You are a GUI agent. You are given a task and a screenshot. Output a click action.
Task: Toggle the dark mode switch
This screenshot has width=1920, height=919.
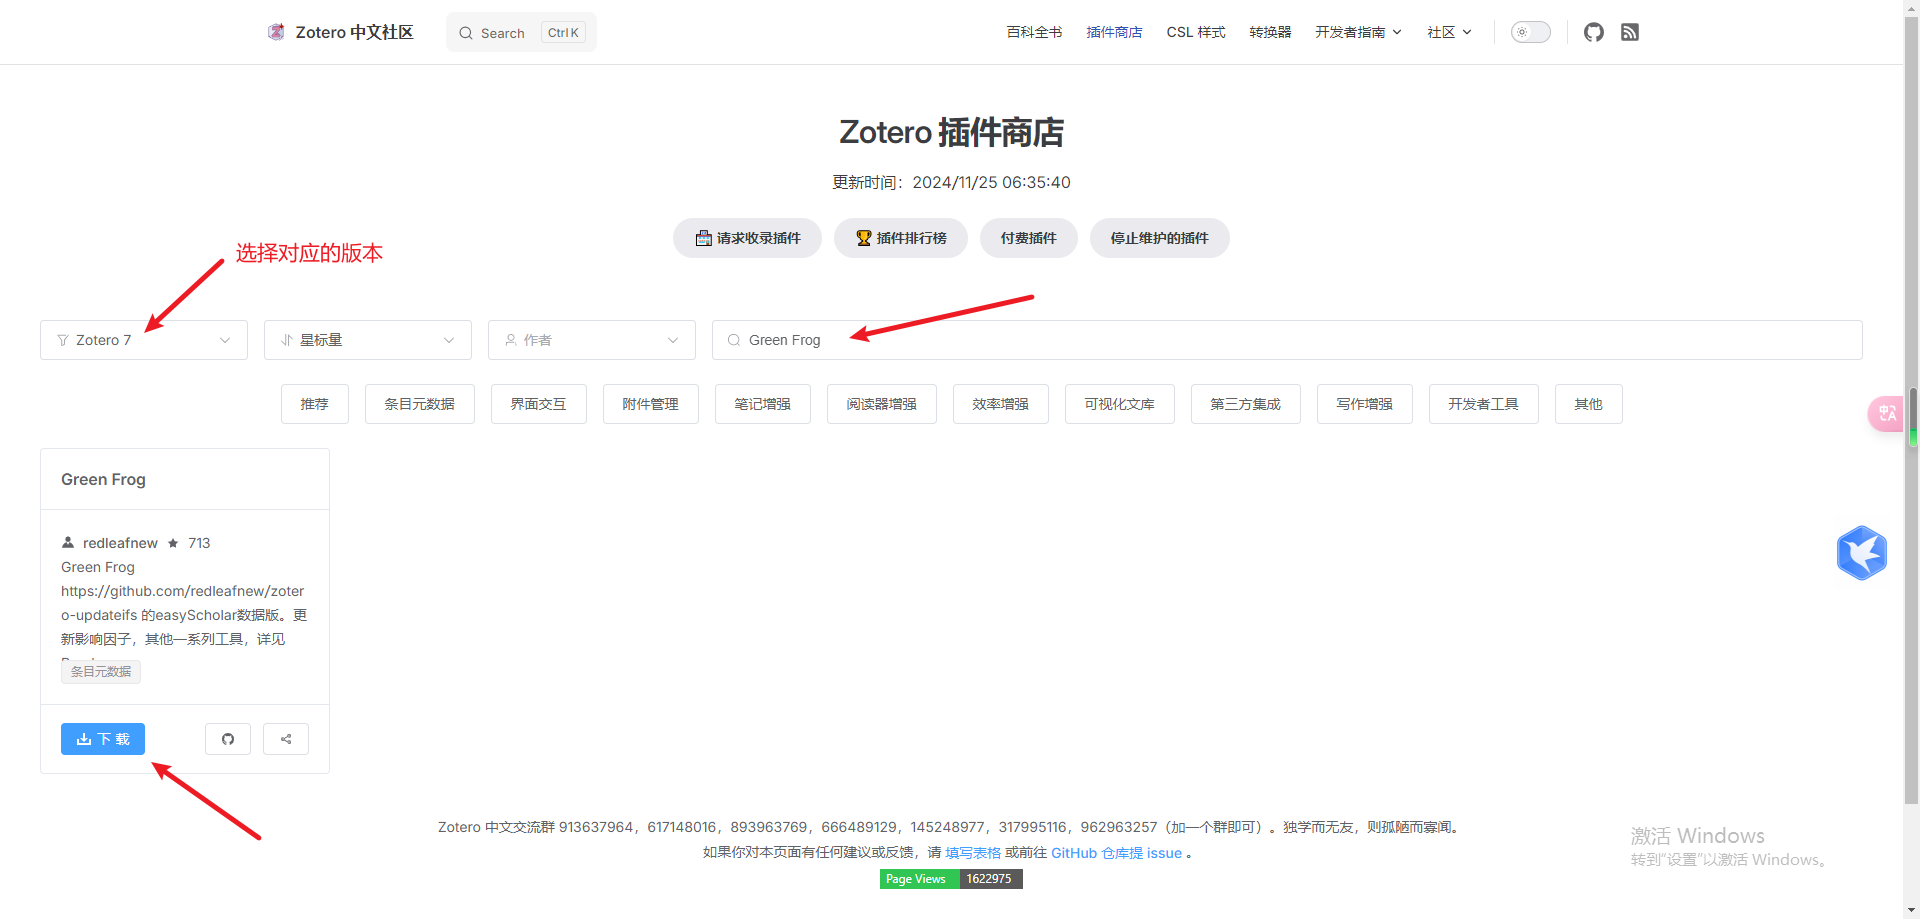[x=1530, y=32]
